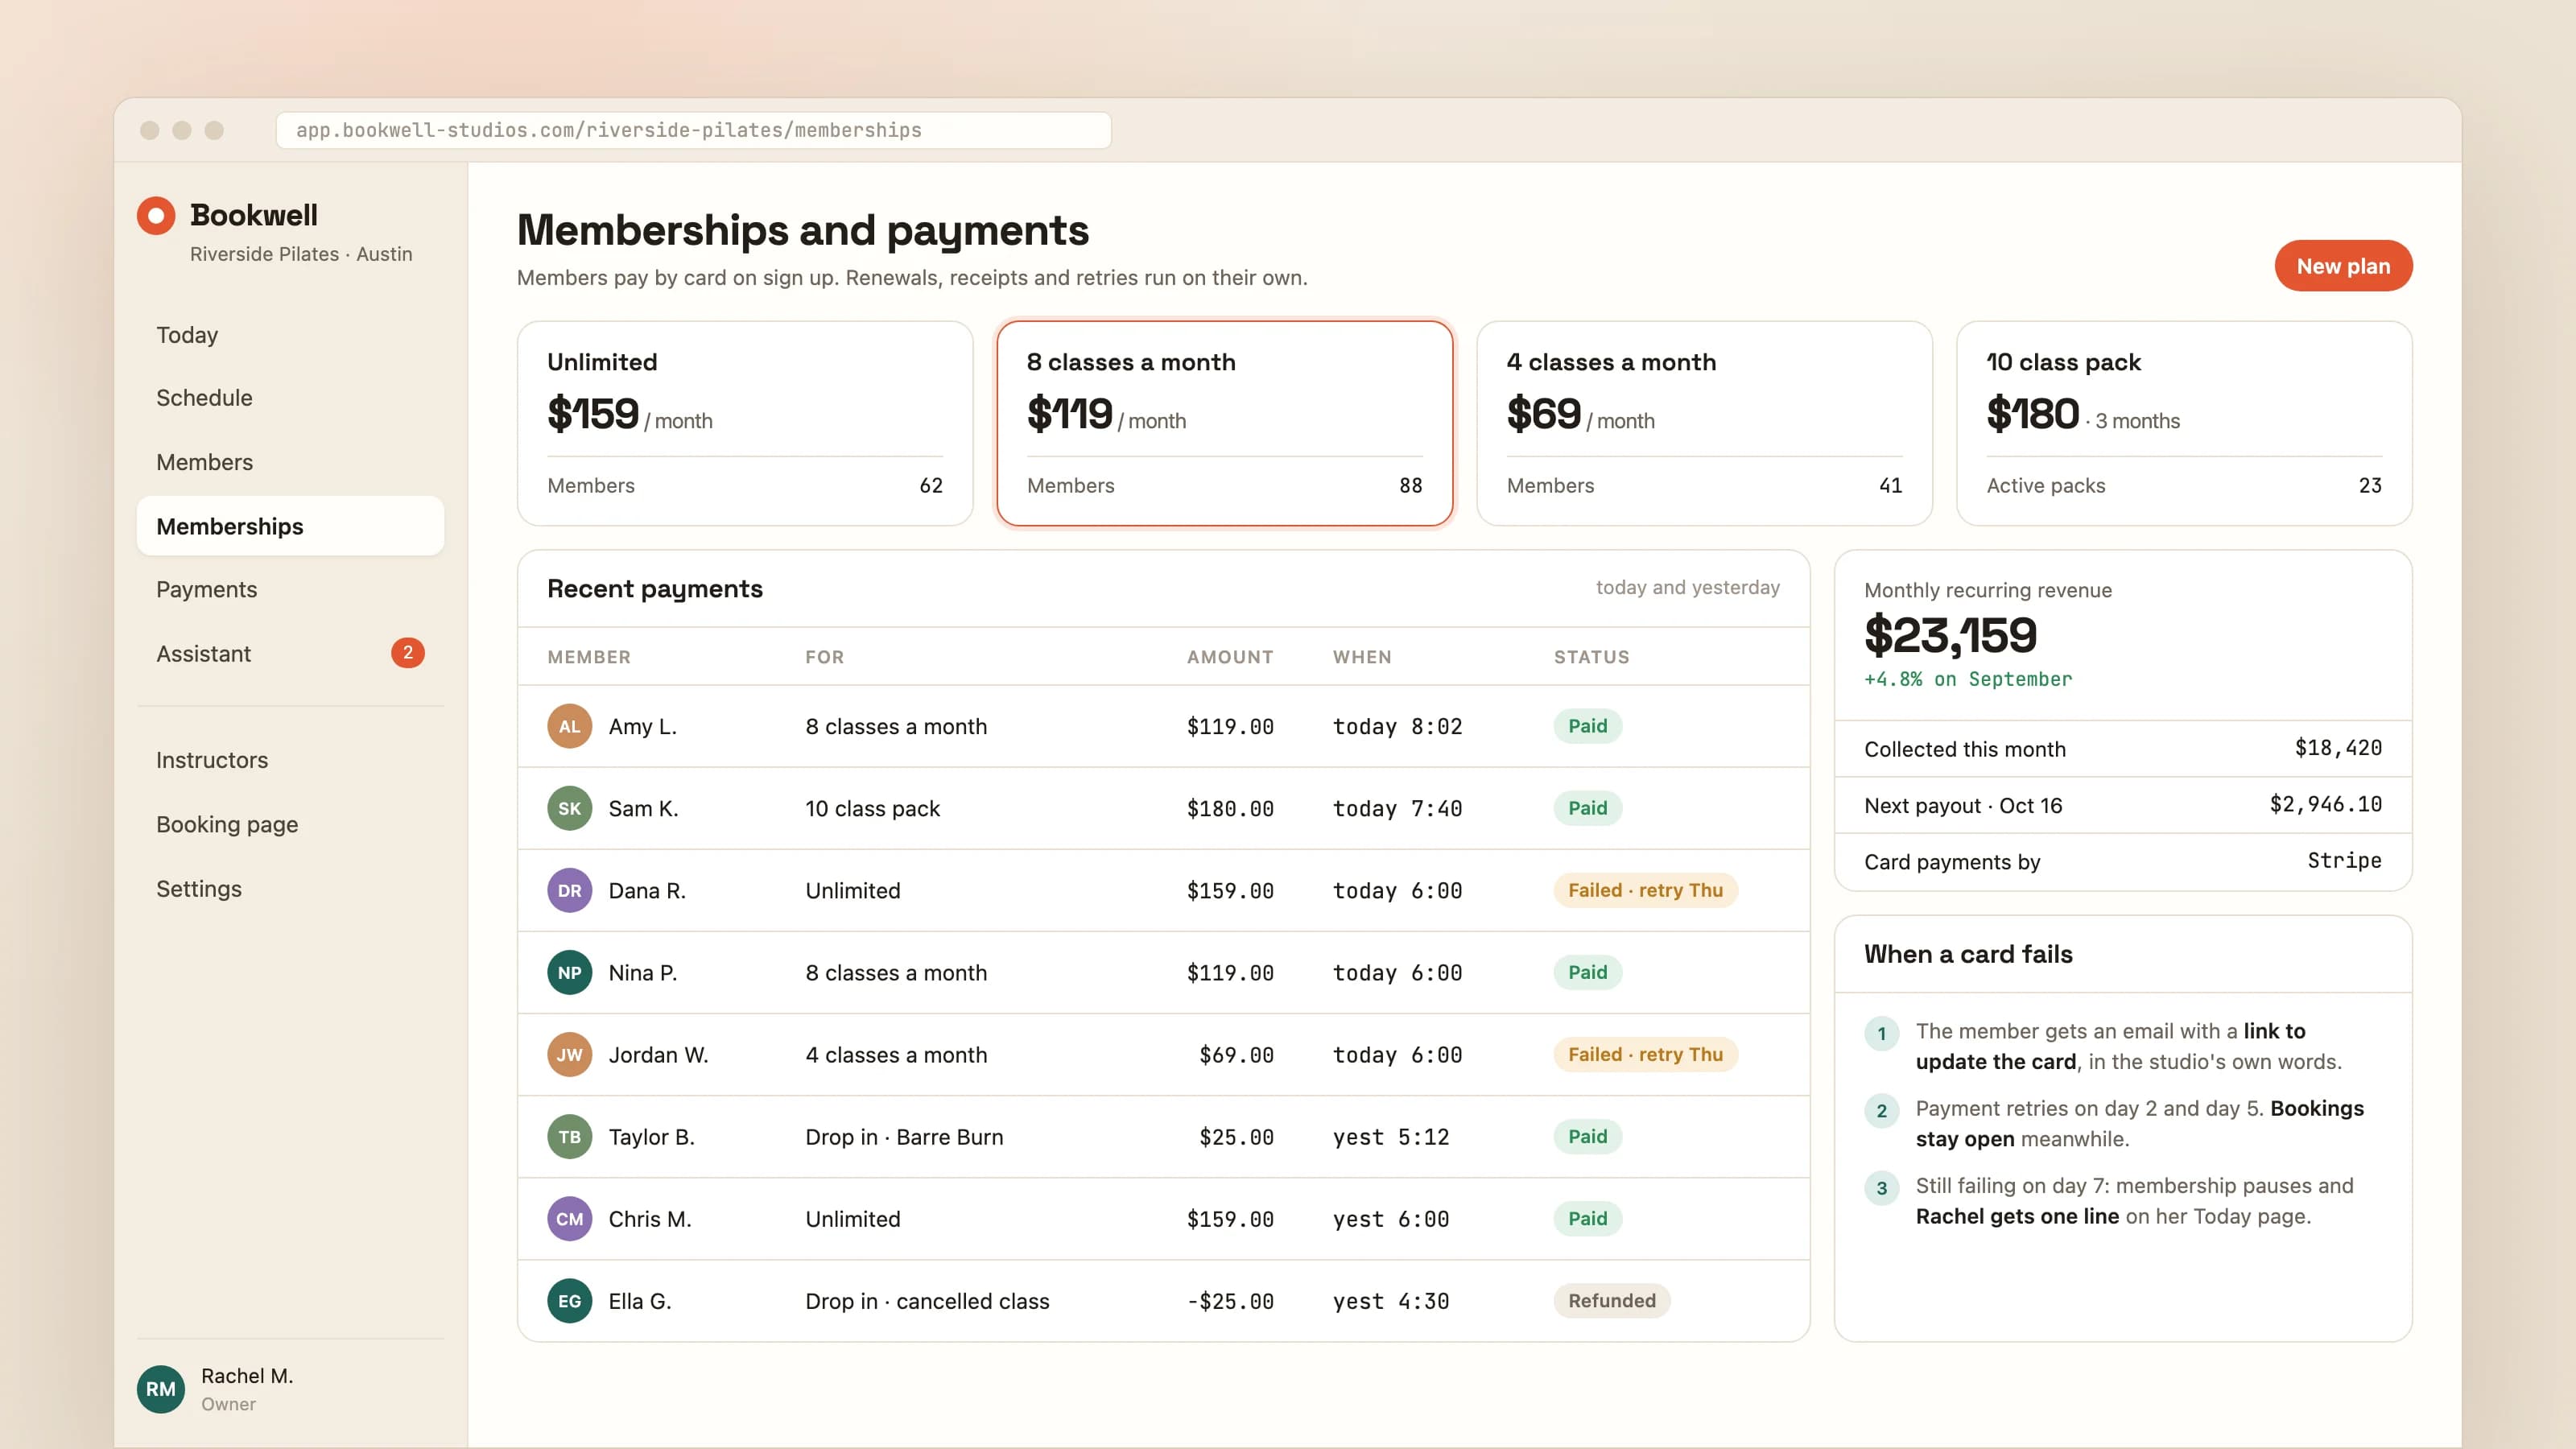
Task: Click Taylor B.'s Paid status badge
Action: (1587, 1136)
